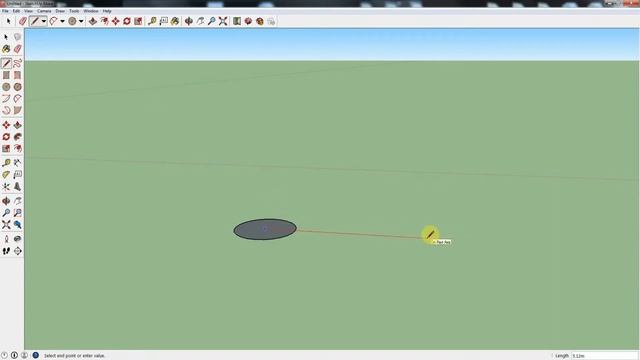
Task: Pick the Axes tool in the left tool set
Action: 6,187
